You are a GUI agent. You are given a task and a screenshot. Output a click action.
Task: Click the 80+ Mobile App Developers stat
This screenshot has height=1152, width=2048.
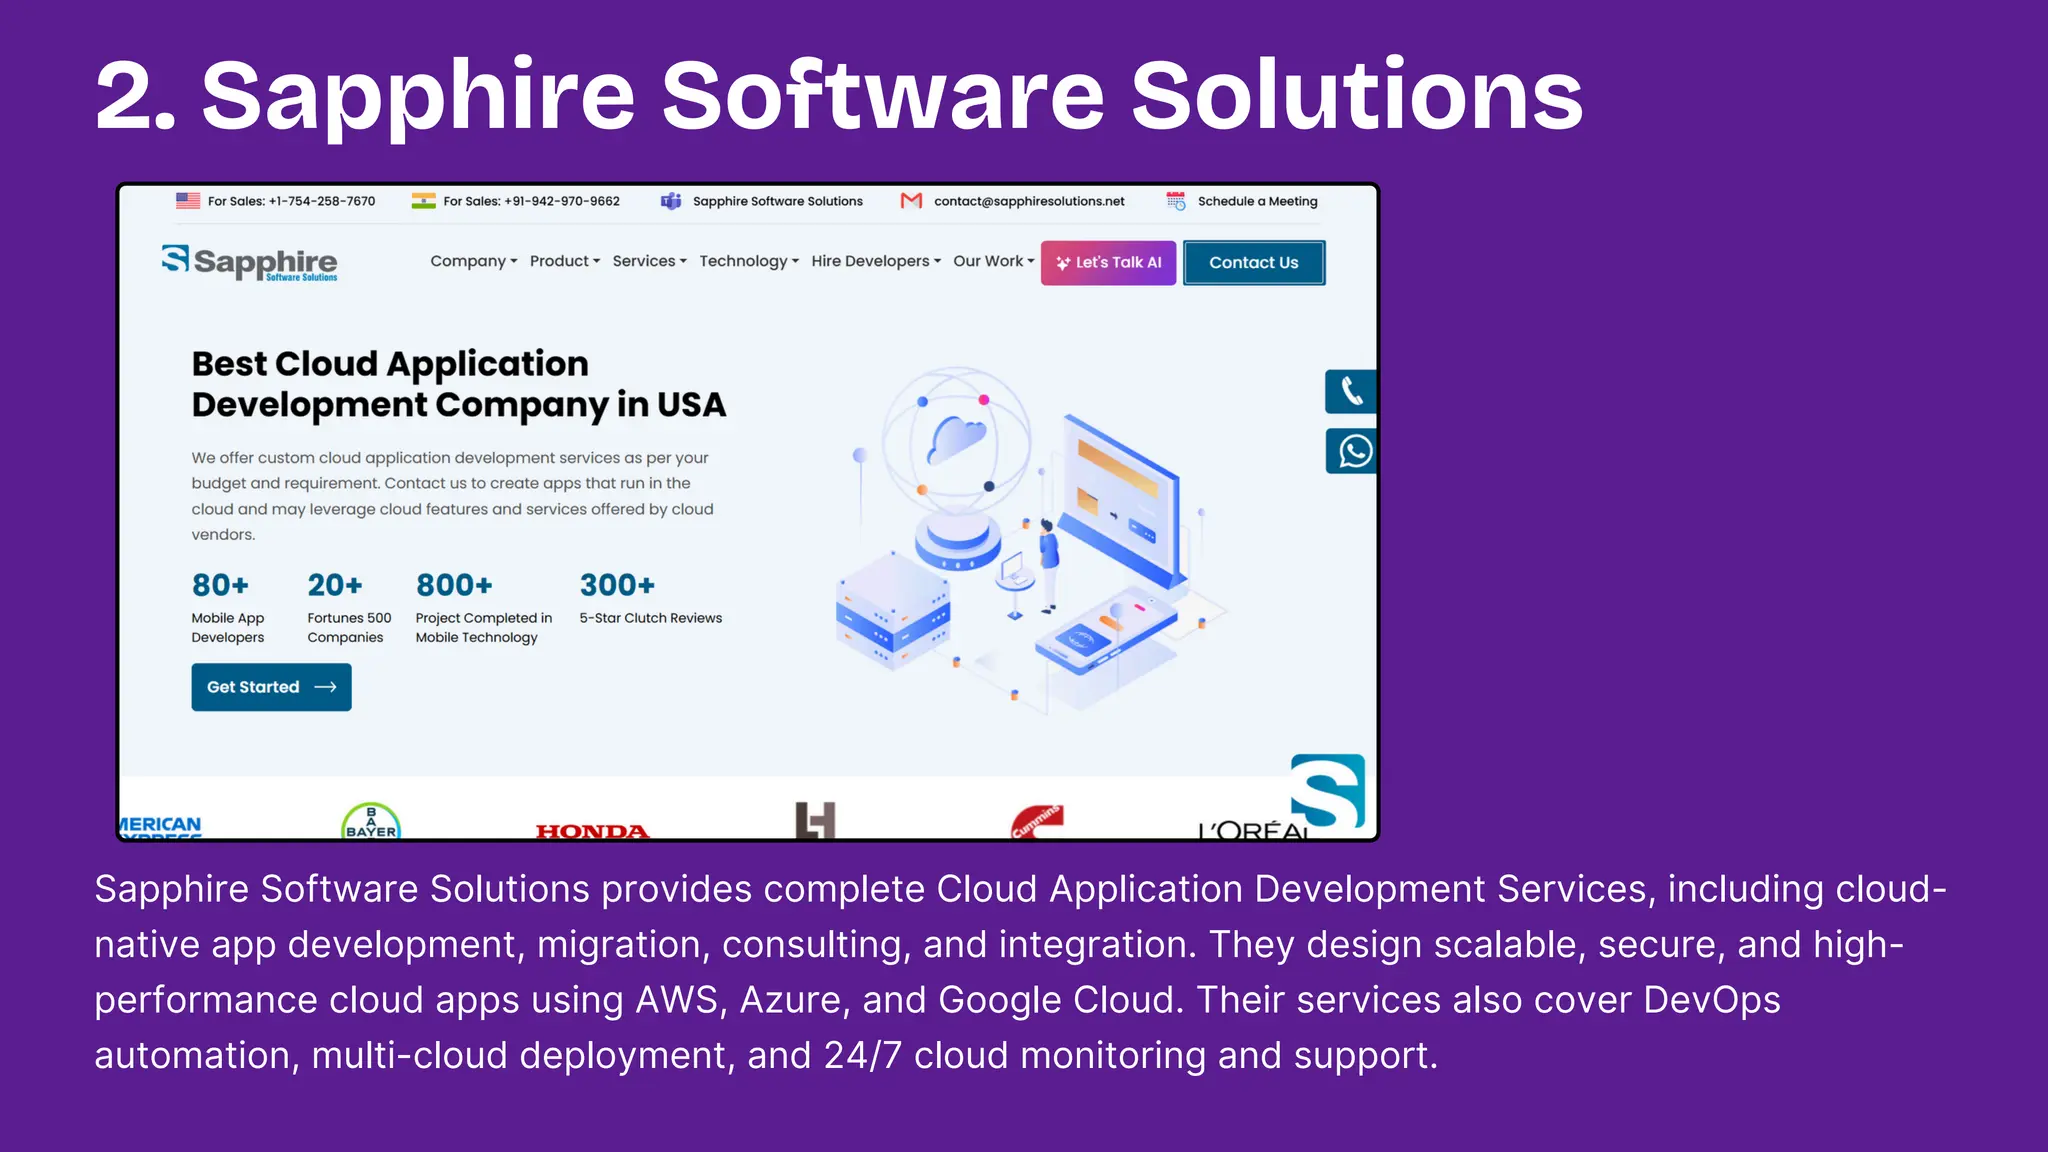coord(228,608)
